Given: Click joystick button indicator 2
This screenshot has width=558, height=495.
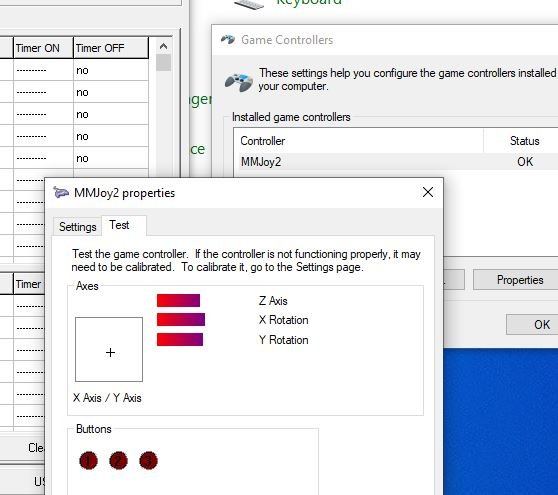Looking at the screenshot, I should coord(118,461).
